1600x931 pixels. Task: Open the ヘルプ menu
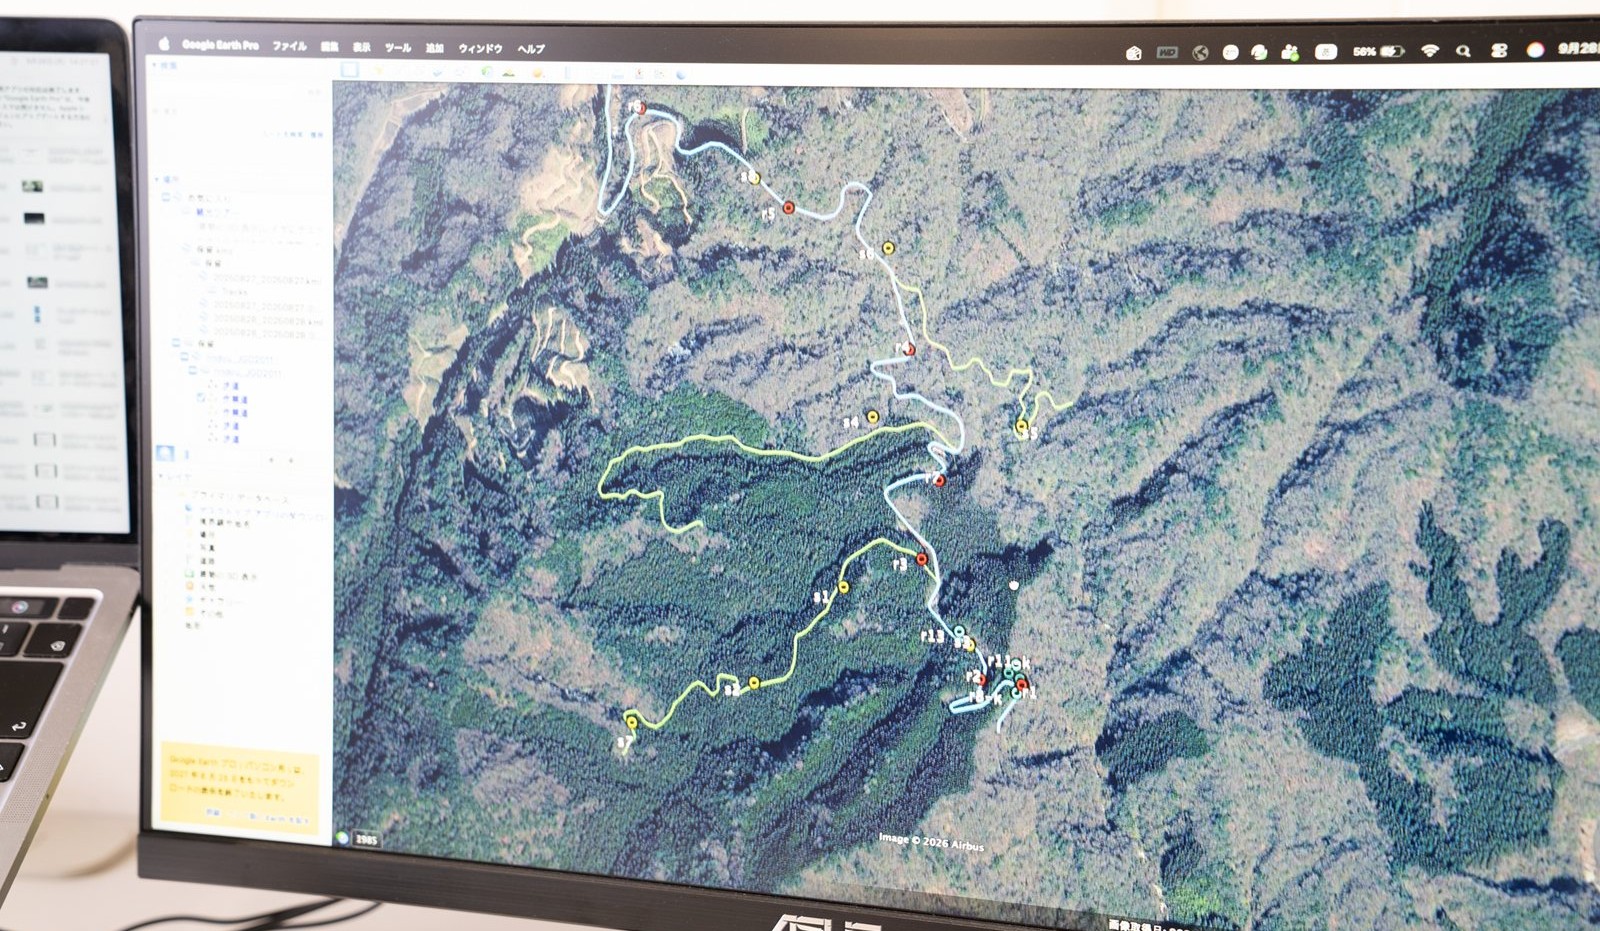[531, 49]
